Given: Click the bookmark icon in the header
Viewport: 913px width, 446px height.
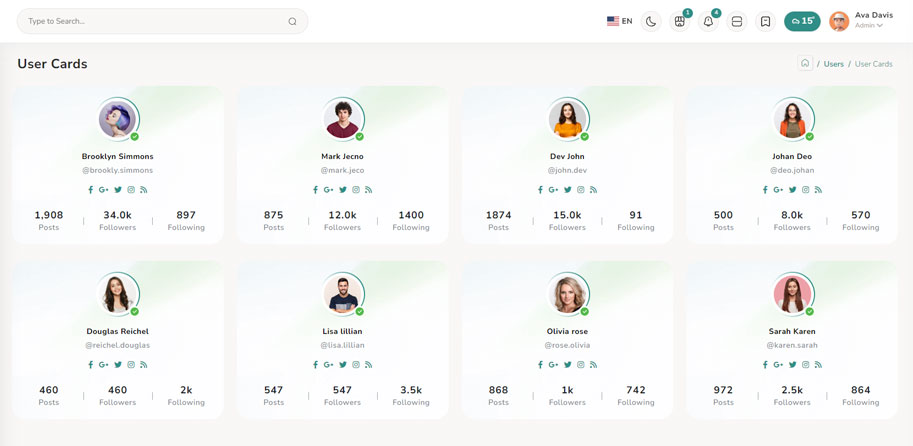Looking at the screenshot, I should [x=765, y=21].
